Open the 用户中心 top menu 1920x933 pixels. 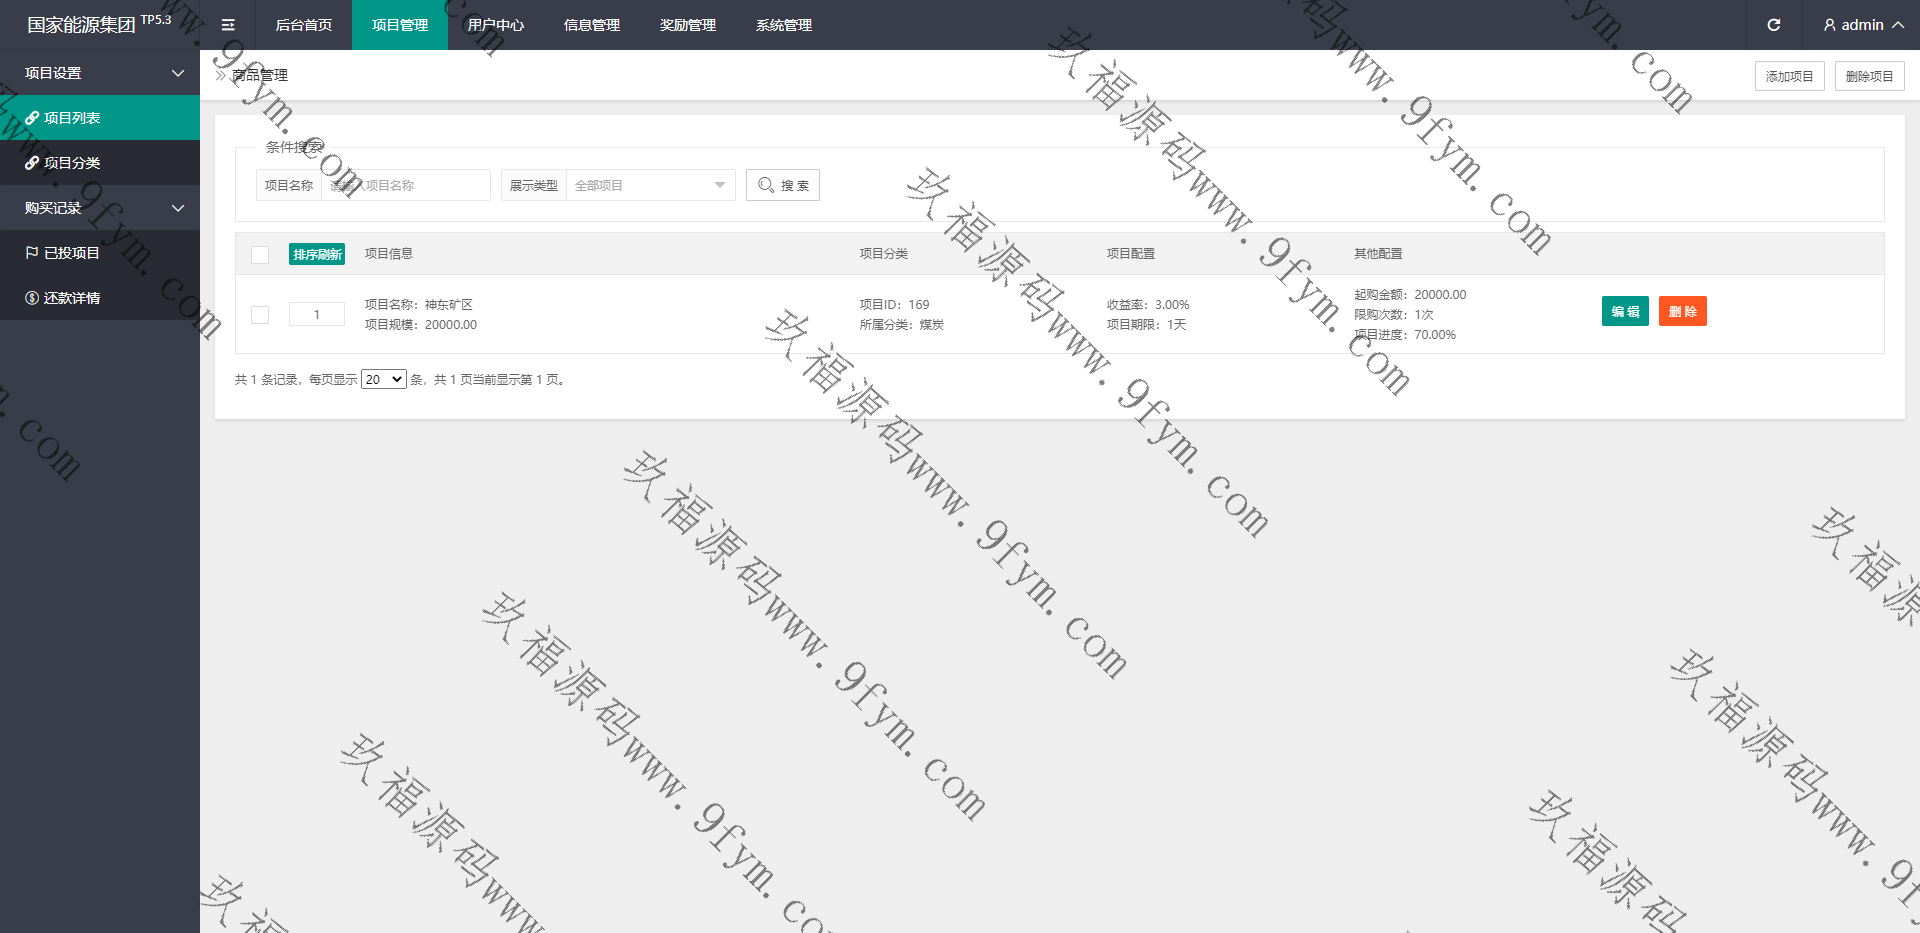(x=495, y=25)
